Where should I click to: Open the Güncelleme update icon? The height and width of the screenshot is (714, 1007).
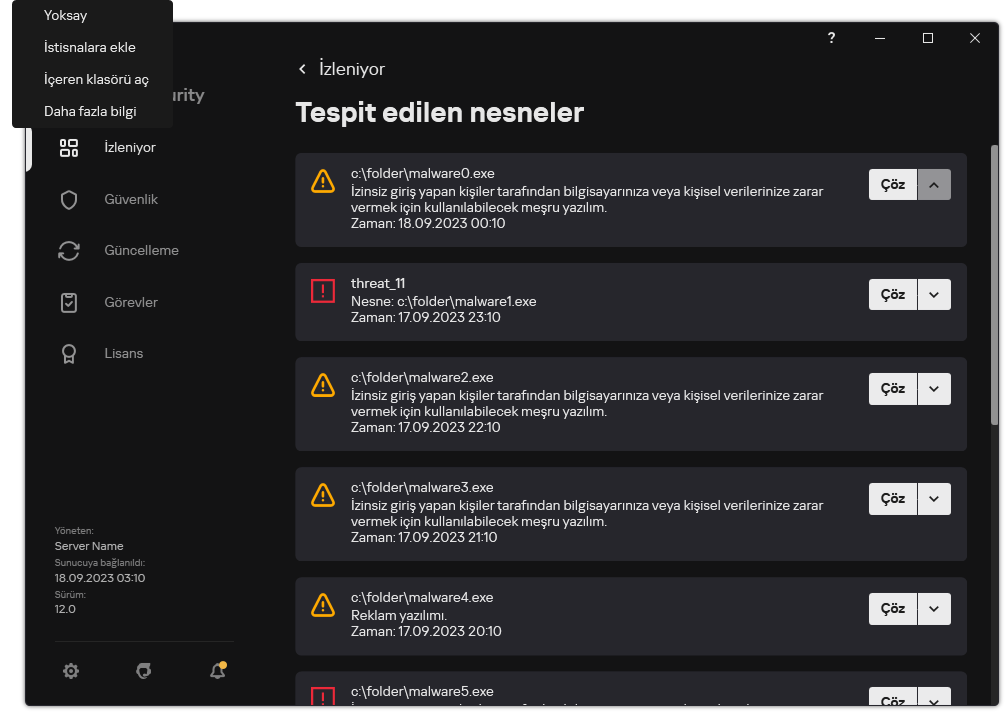(x=69, y=251)
